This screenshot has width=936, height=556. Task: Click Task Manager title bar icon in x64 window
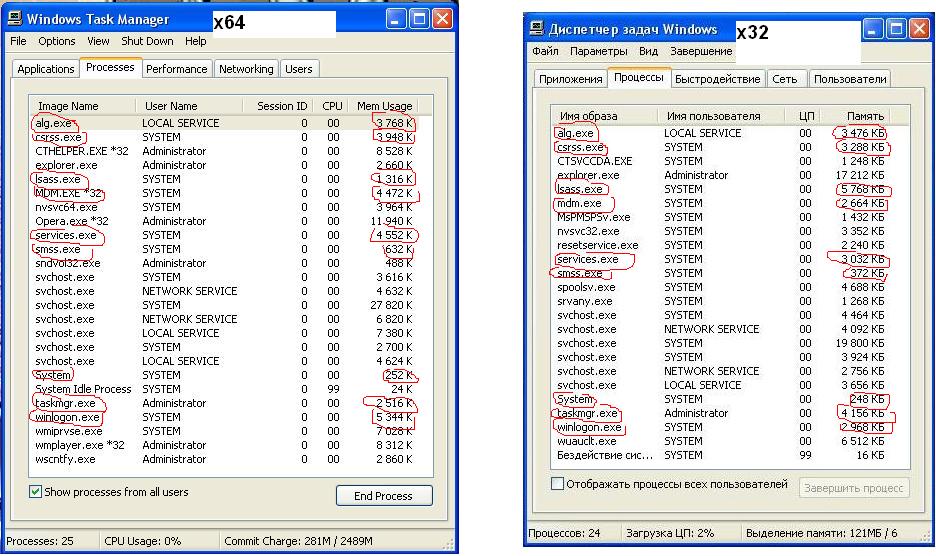point(15,19)
